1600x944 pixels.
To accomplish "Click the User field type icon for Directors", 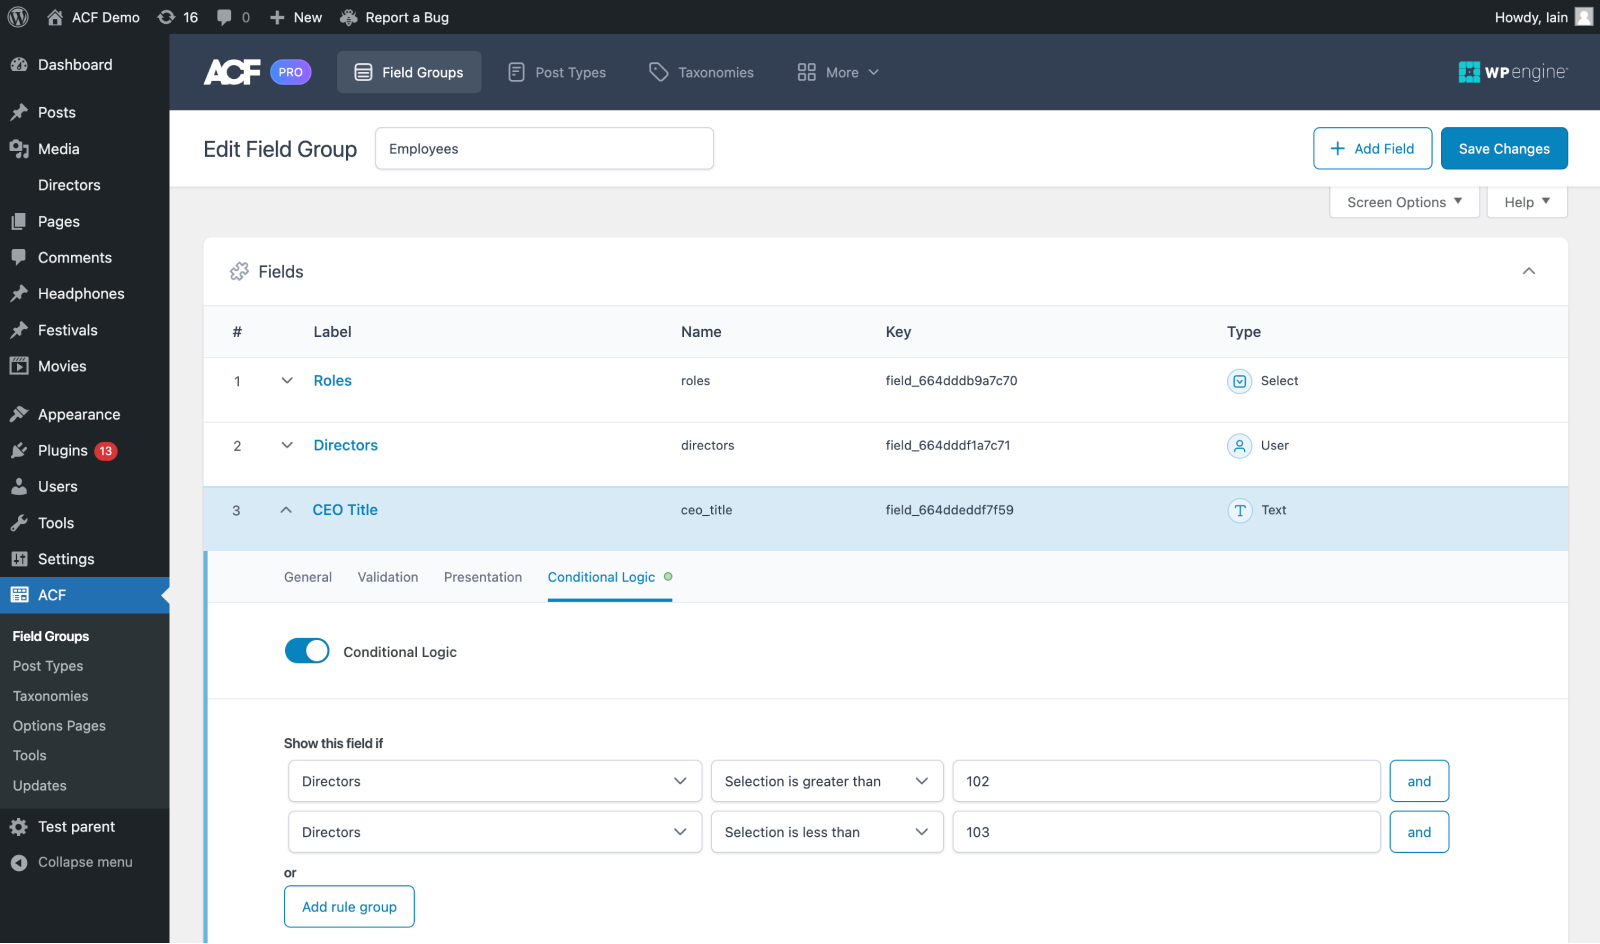I will click(1239, 446).
